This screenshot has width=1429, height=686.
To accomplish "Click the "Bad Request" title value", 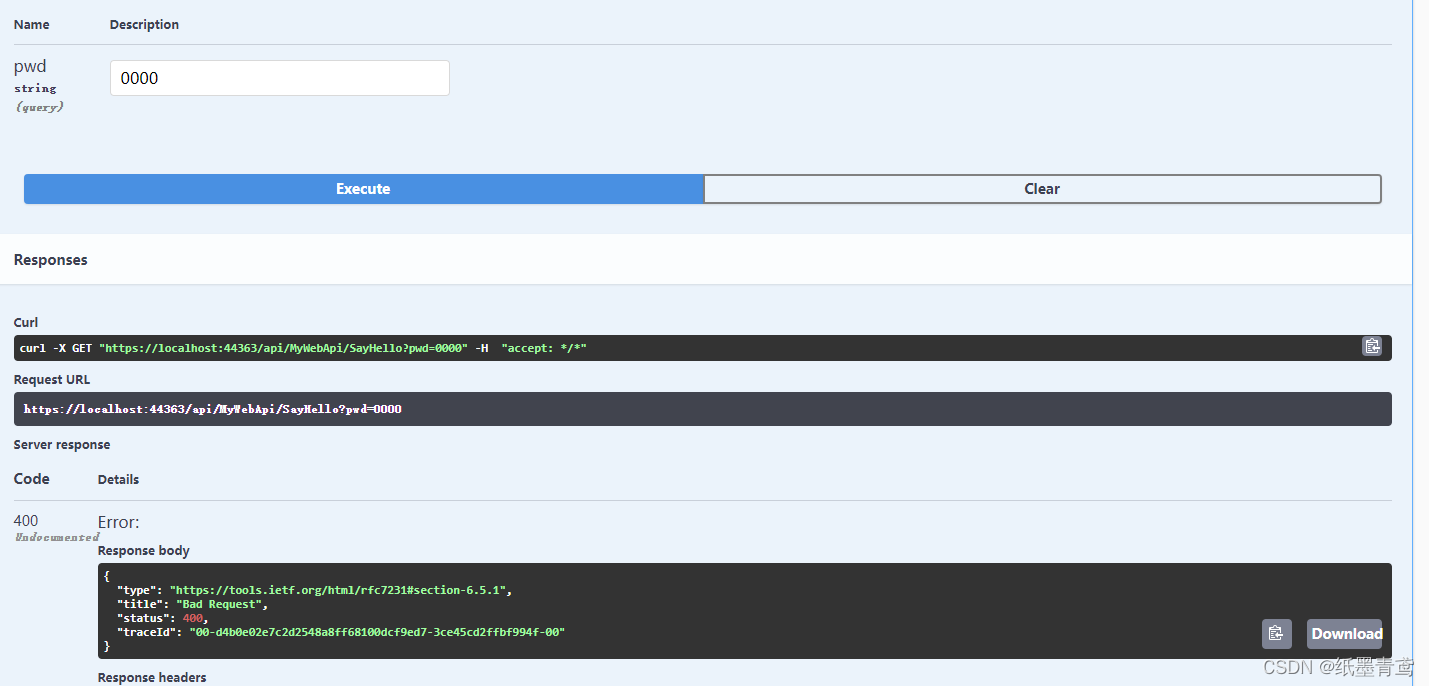I will tap(221, 604).
